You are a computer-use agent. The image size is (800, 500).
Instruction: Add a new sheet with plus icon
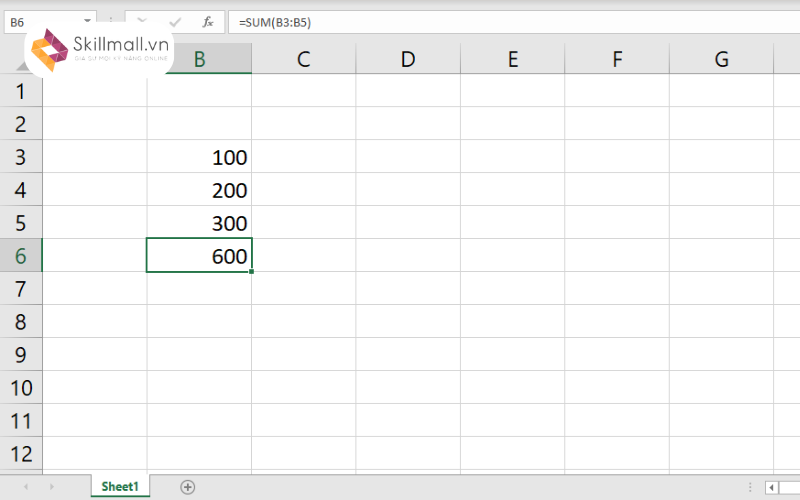click(187, 487)
